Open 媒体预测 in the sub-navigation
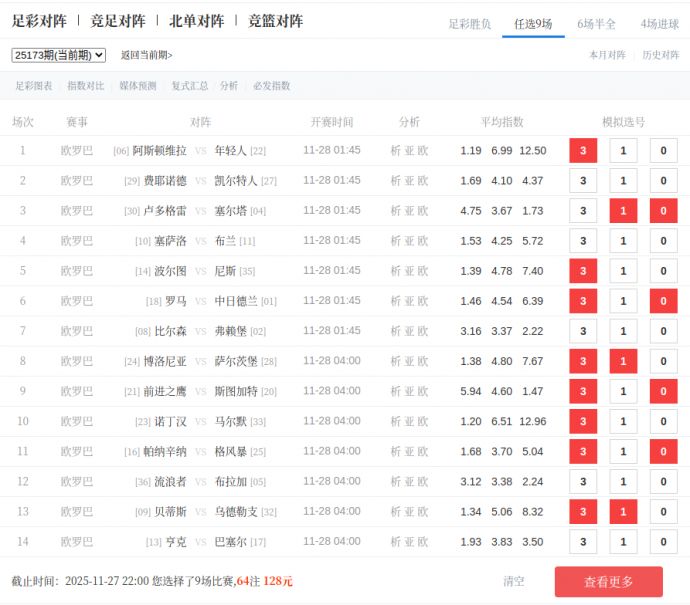This screenshot has width=690, height=605. pos(138,86)
